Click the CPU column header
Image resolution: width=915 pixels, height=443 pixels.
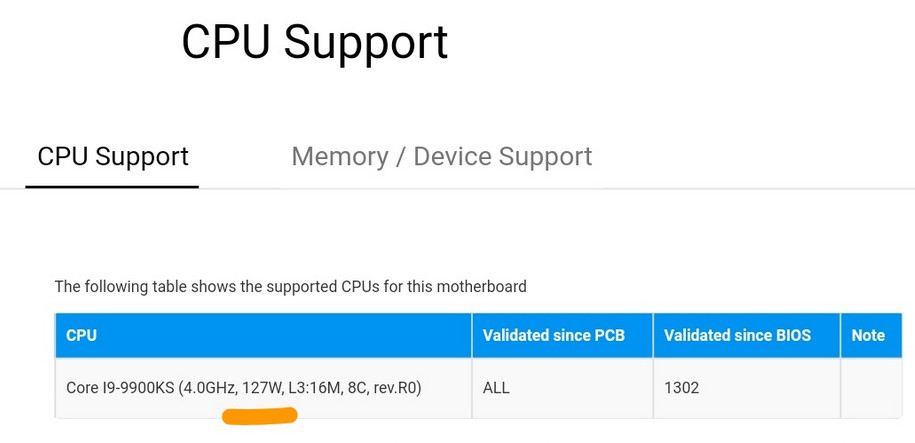[x=81, y=336]
